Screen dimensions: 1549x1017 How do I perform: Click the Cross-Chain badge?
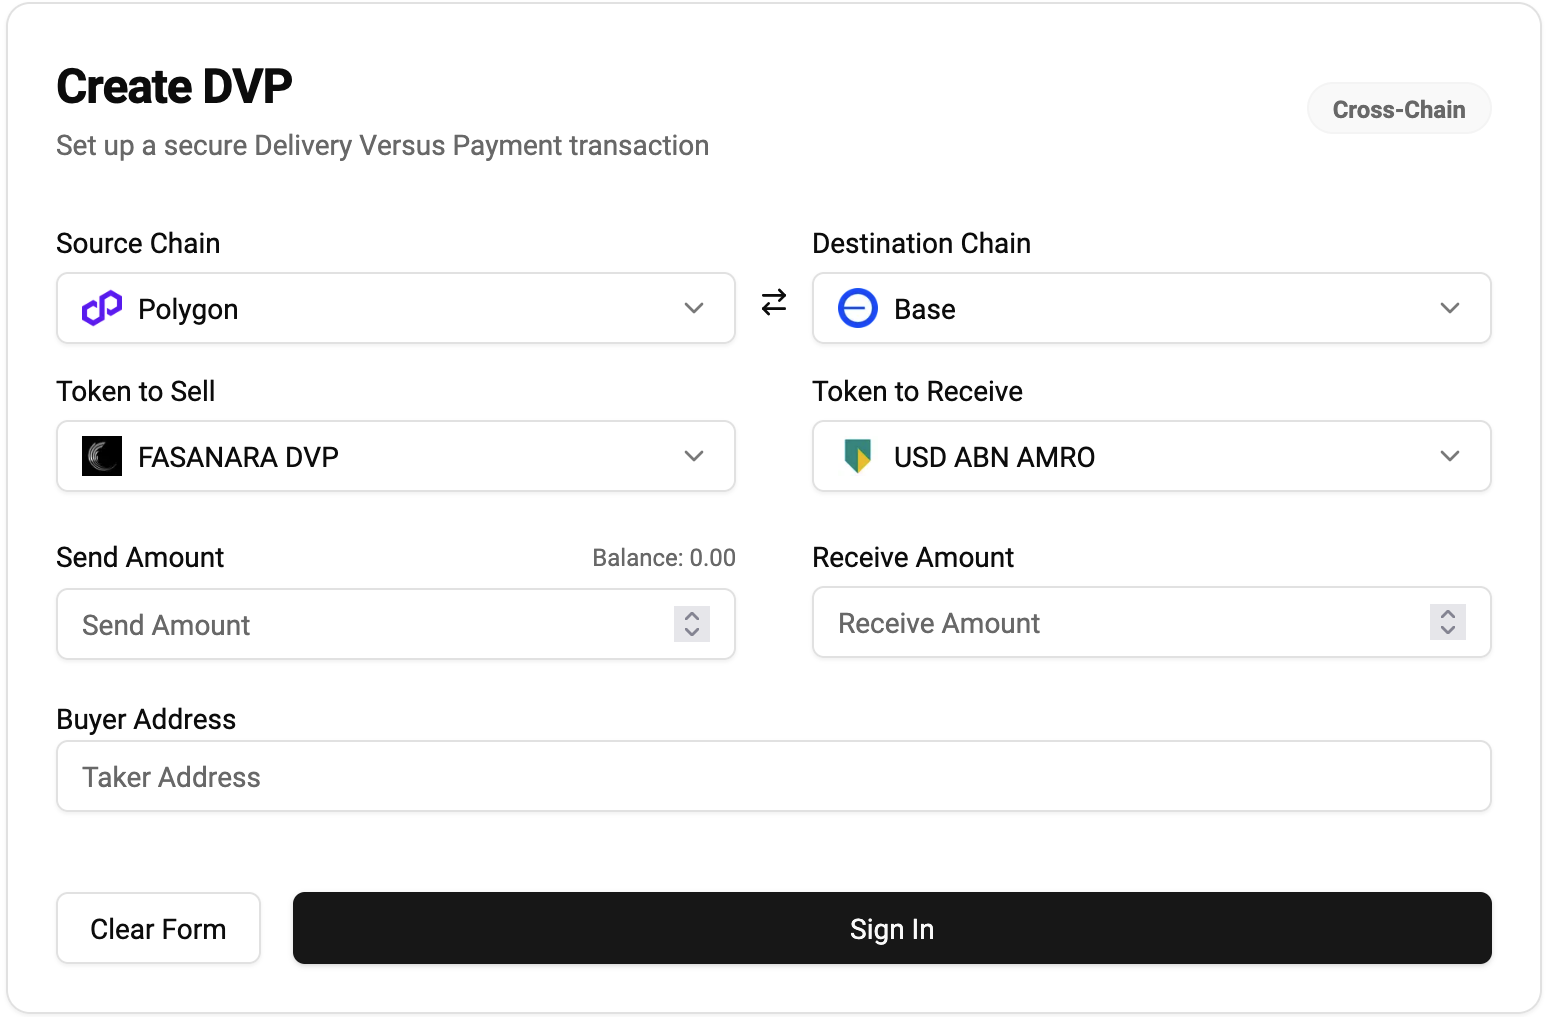pyautogui.click(x=1399, y=109)
